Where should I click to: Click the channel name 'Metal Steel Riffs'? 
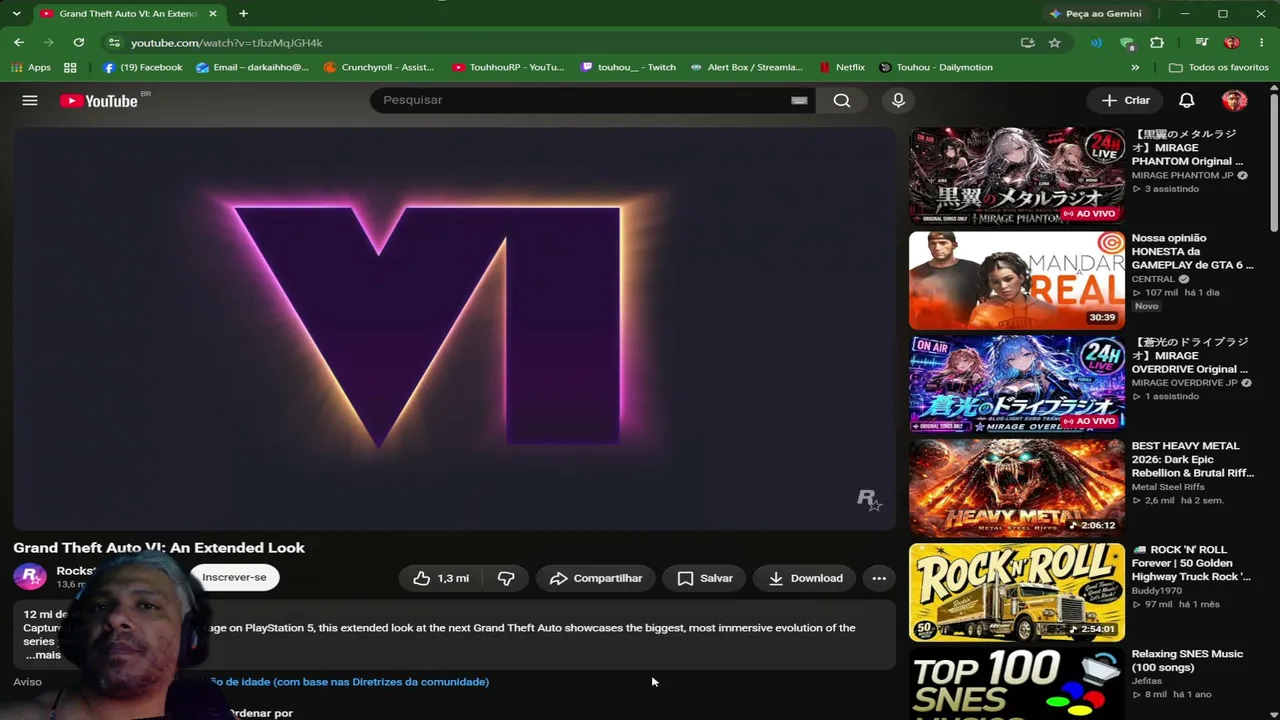pyautogui.click(x=1167, y=487)
